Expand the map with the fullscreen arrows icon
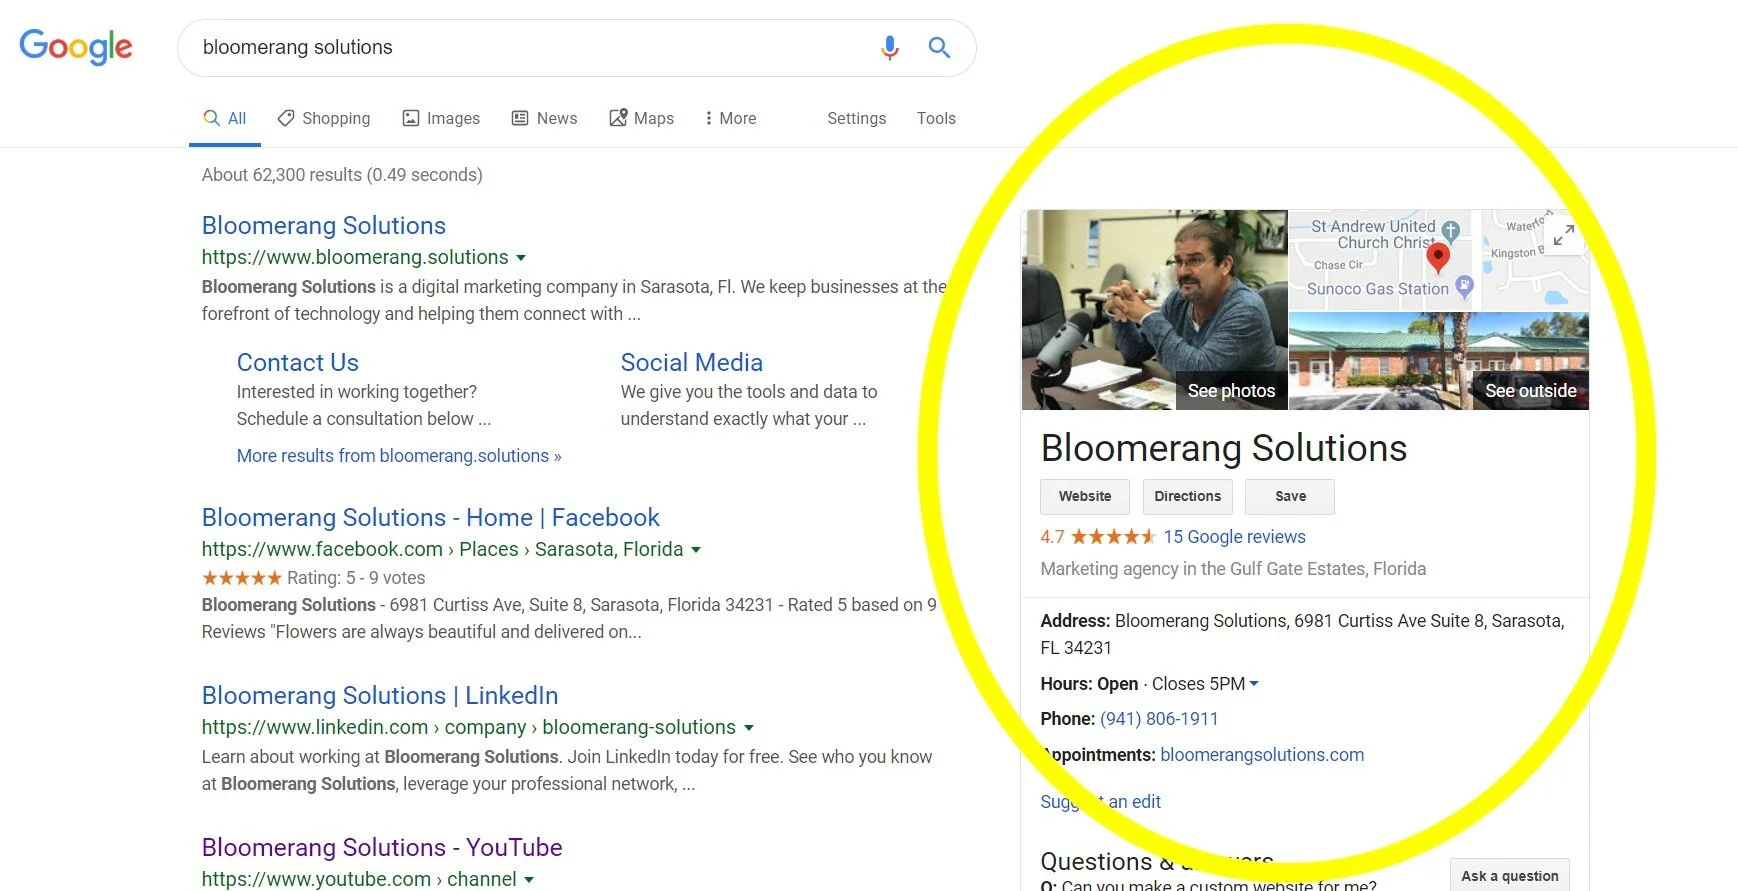The height and width of the screenshot is (891, 1738). click(x=1564, y=235)
